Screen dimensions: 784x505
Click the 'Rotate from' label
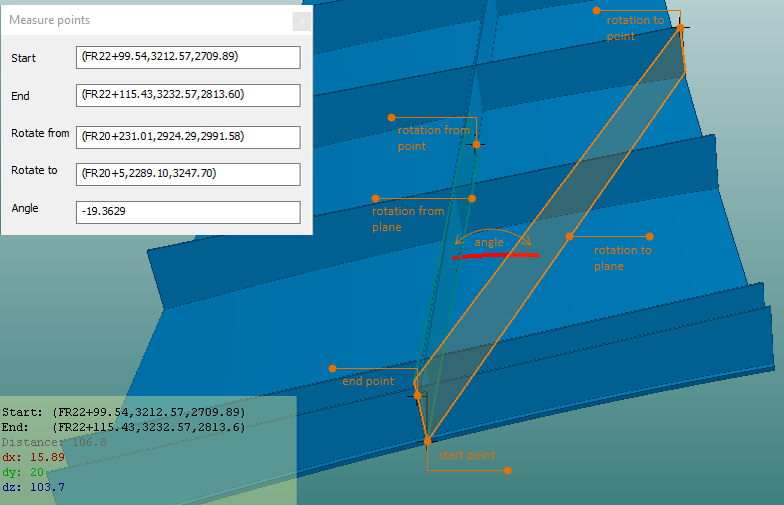[x=40, y=133]
